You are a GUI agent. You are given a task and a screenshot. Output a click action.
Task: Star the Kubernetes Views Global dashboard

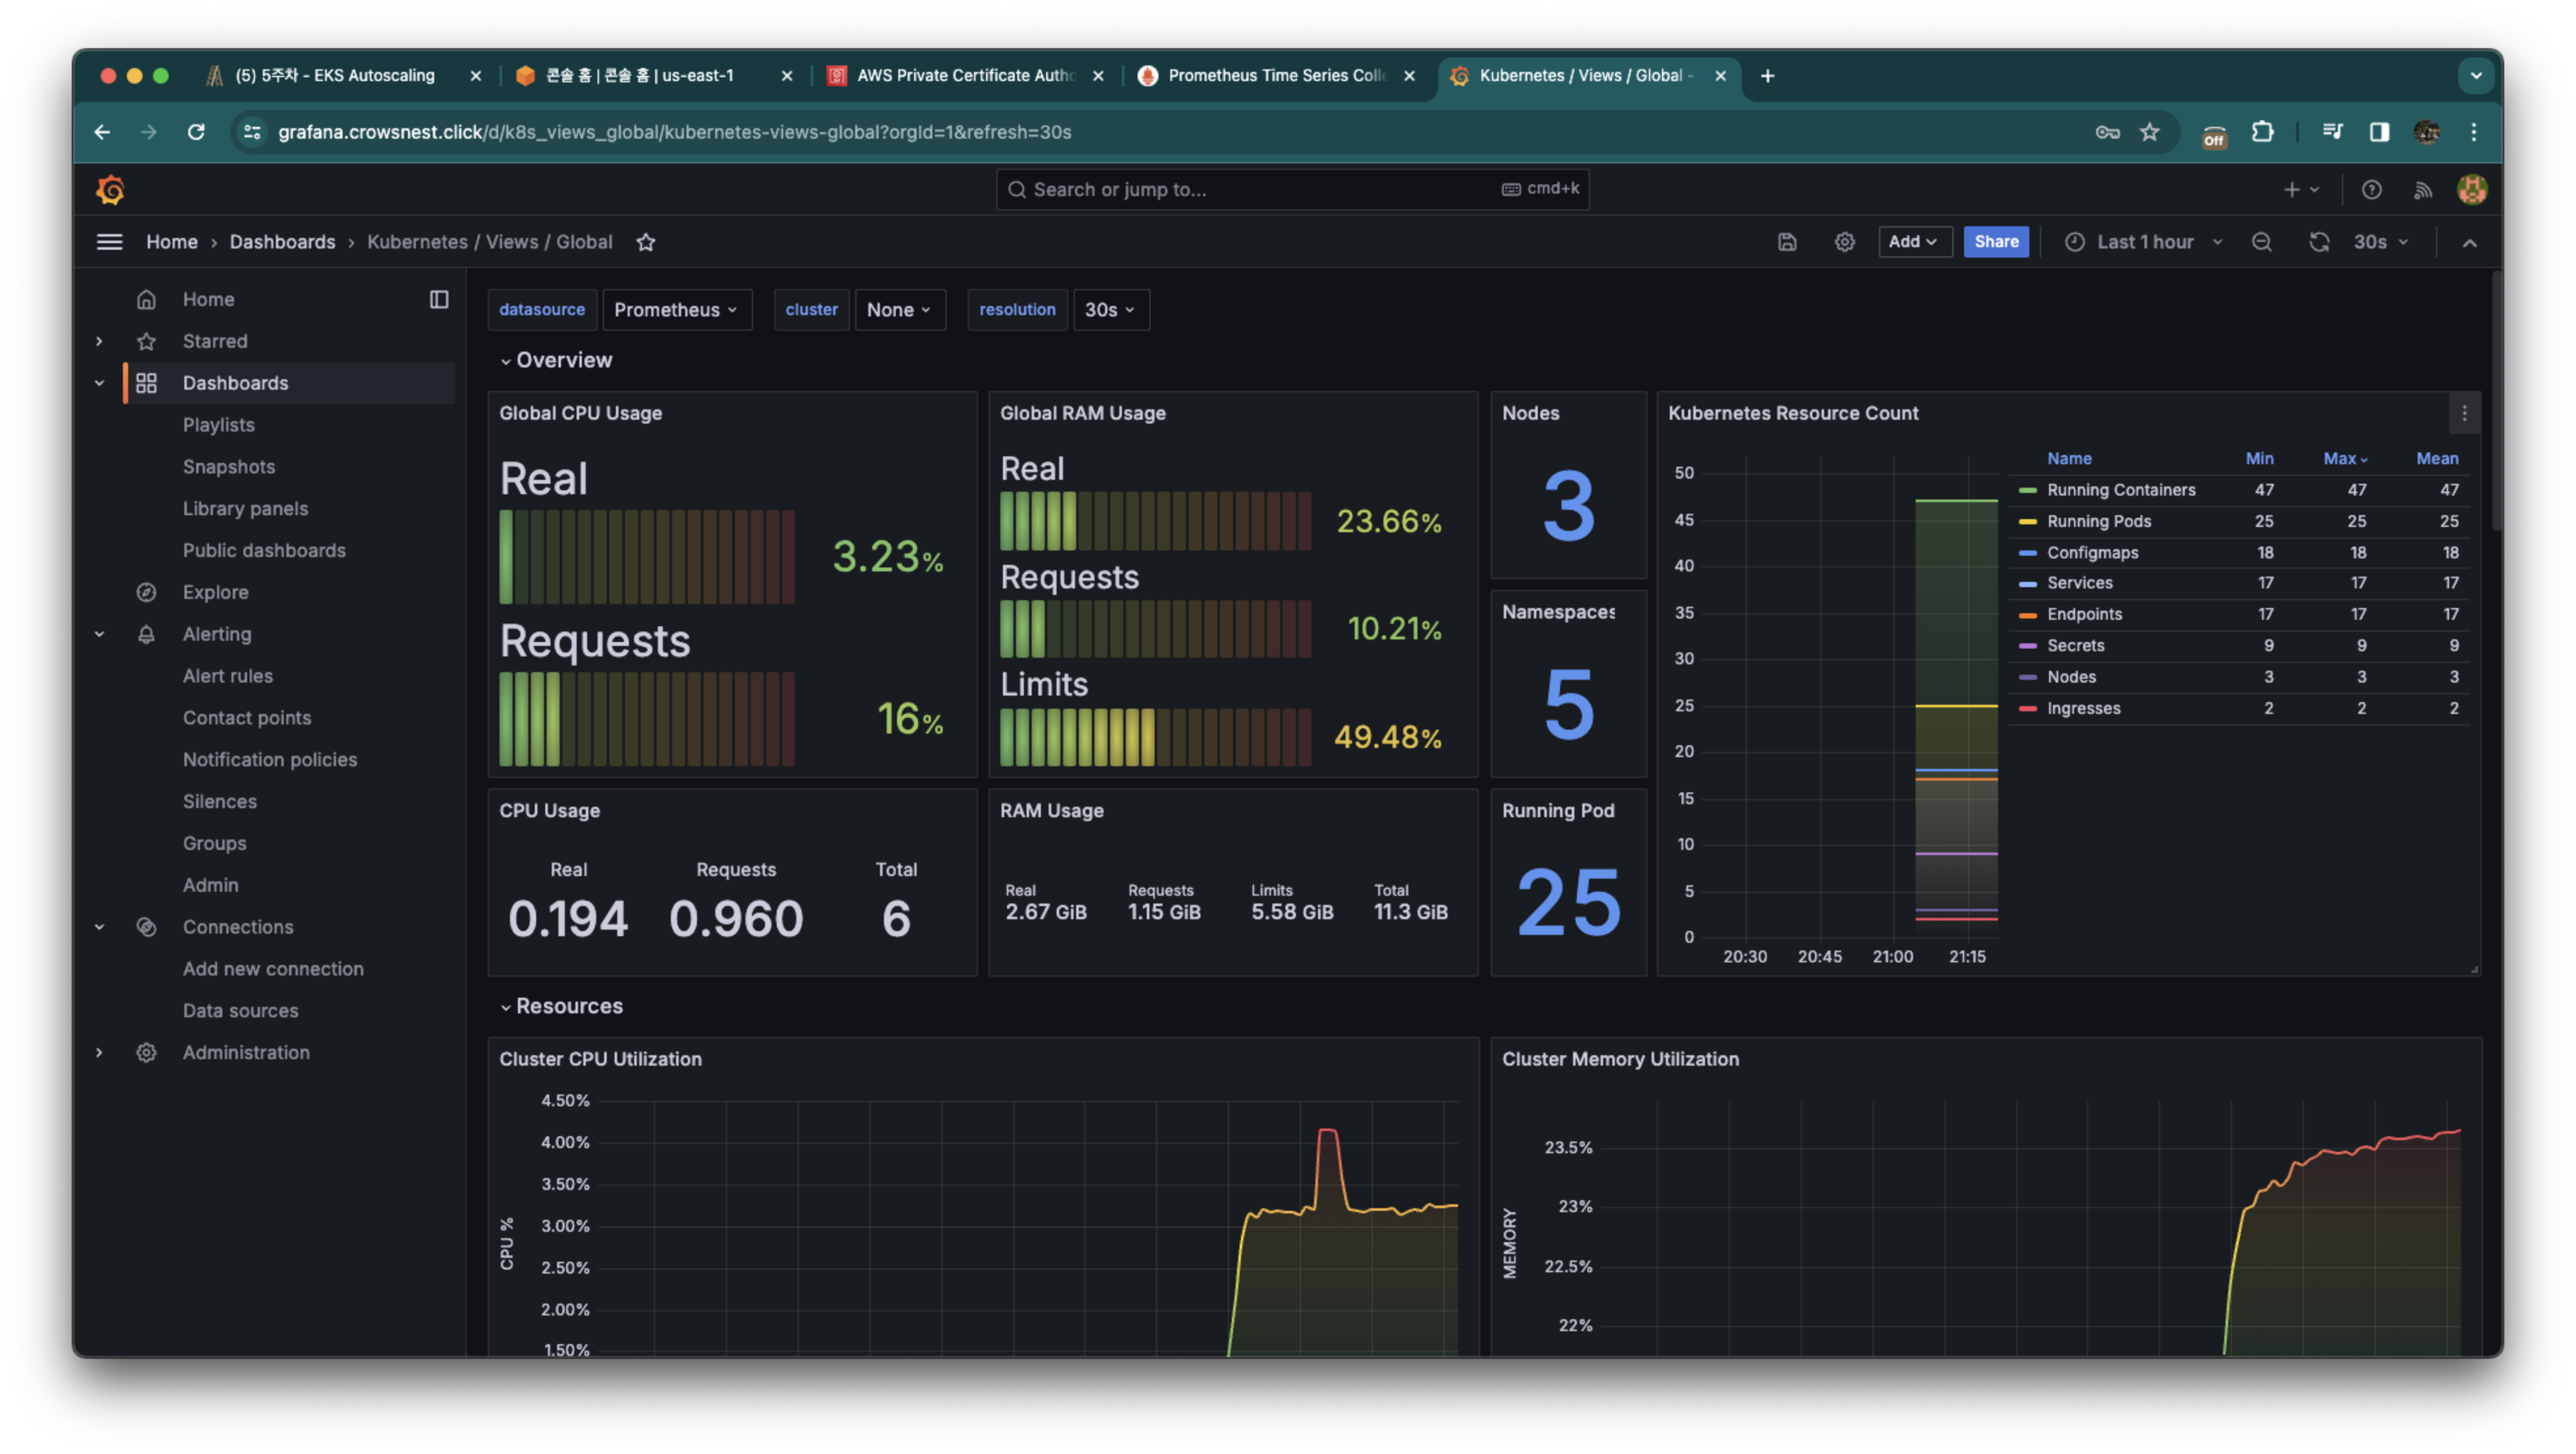646,242
